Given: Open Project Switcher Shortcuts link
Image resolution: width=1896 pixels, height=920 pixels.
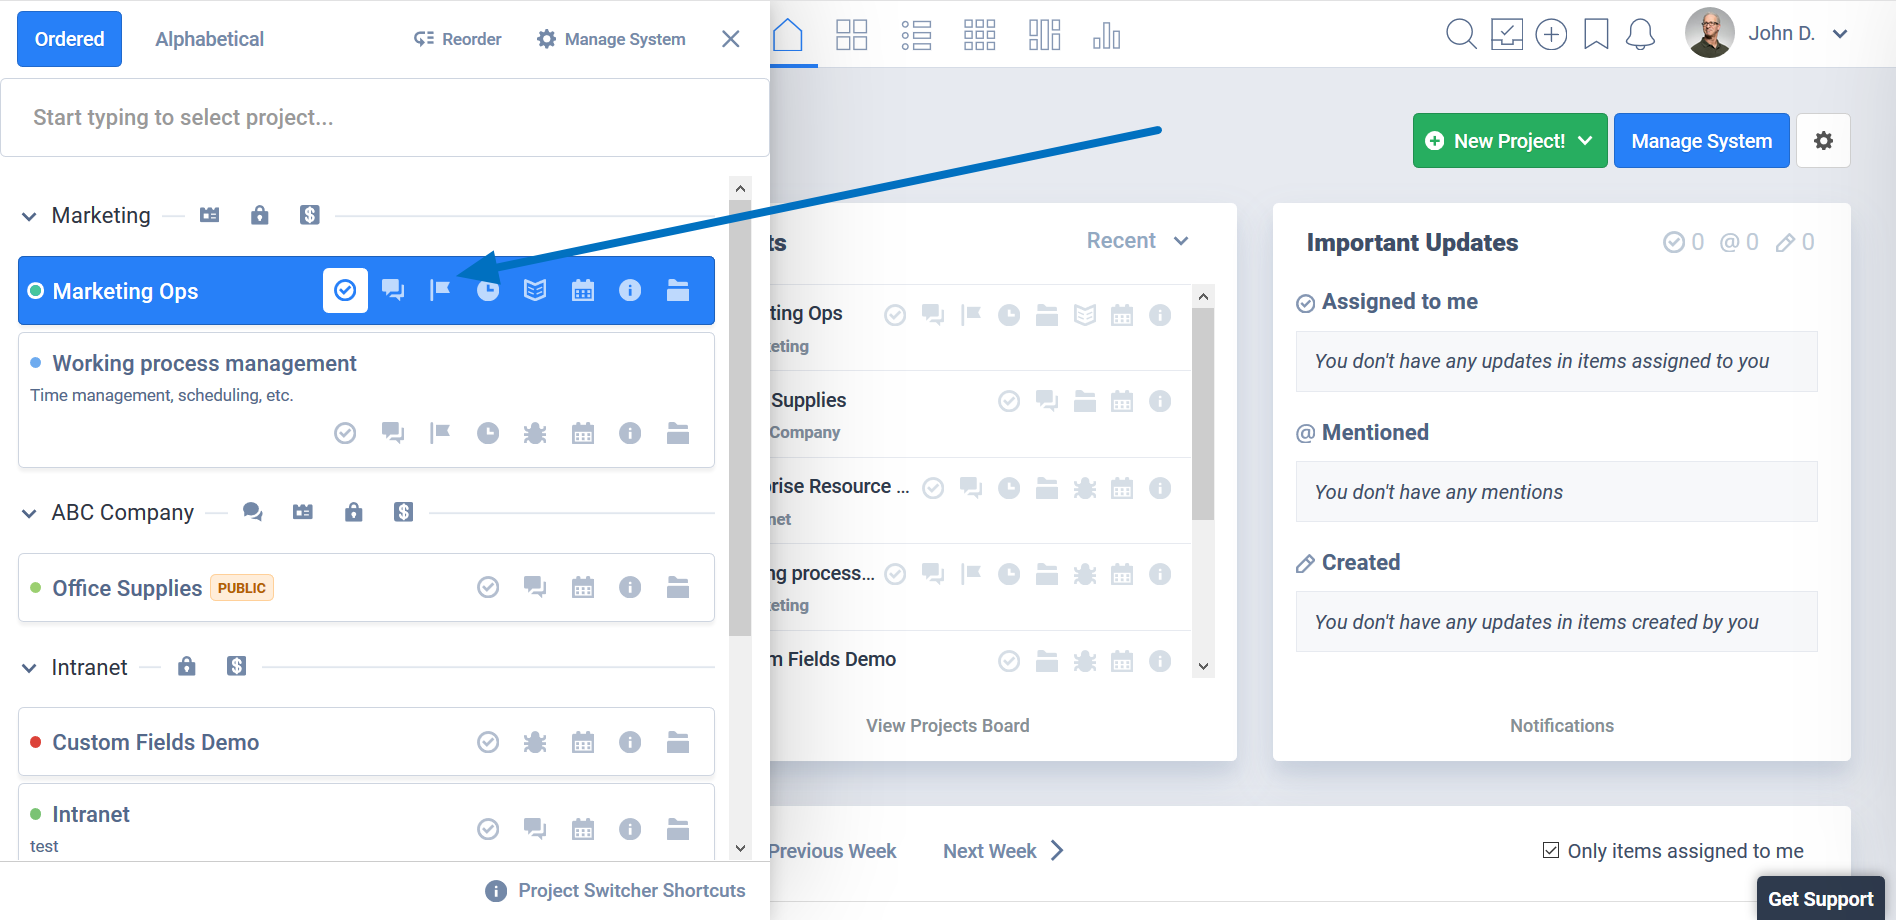Looking at the screenshot, I should (631, 890).
